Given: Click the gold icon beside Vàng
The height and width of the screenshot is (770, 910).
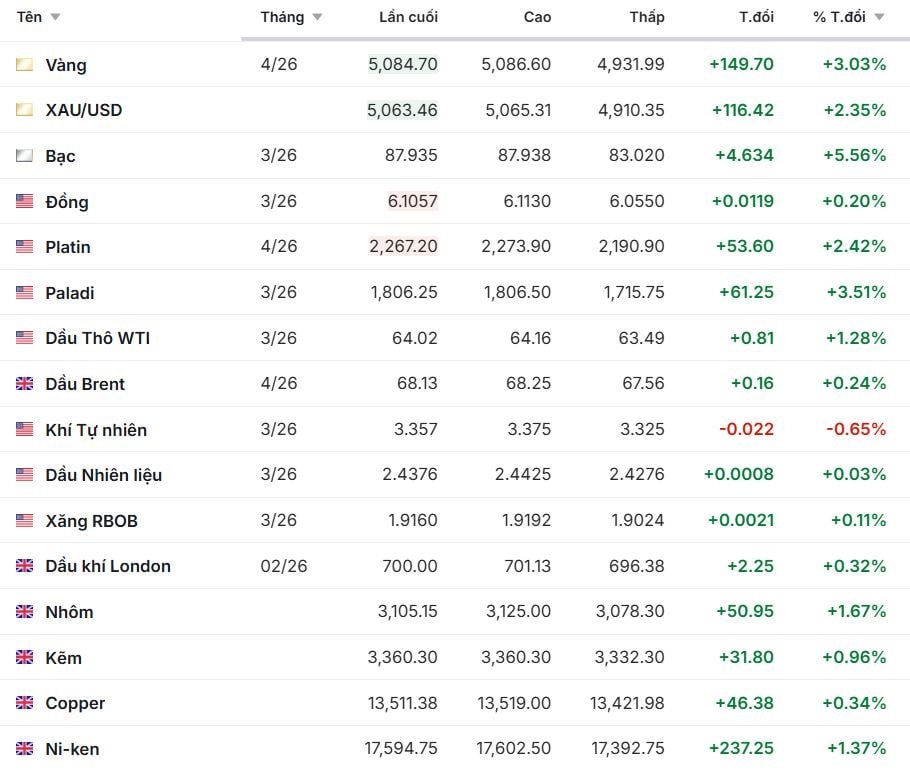Looking at the screenshot, I should point(24,65).
